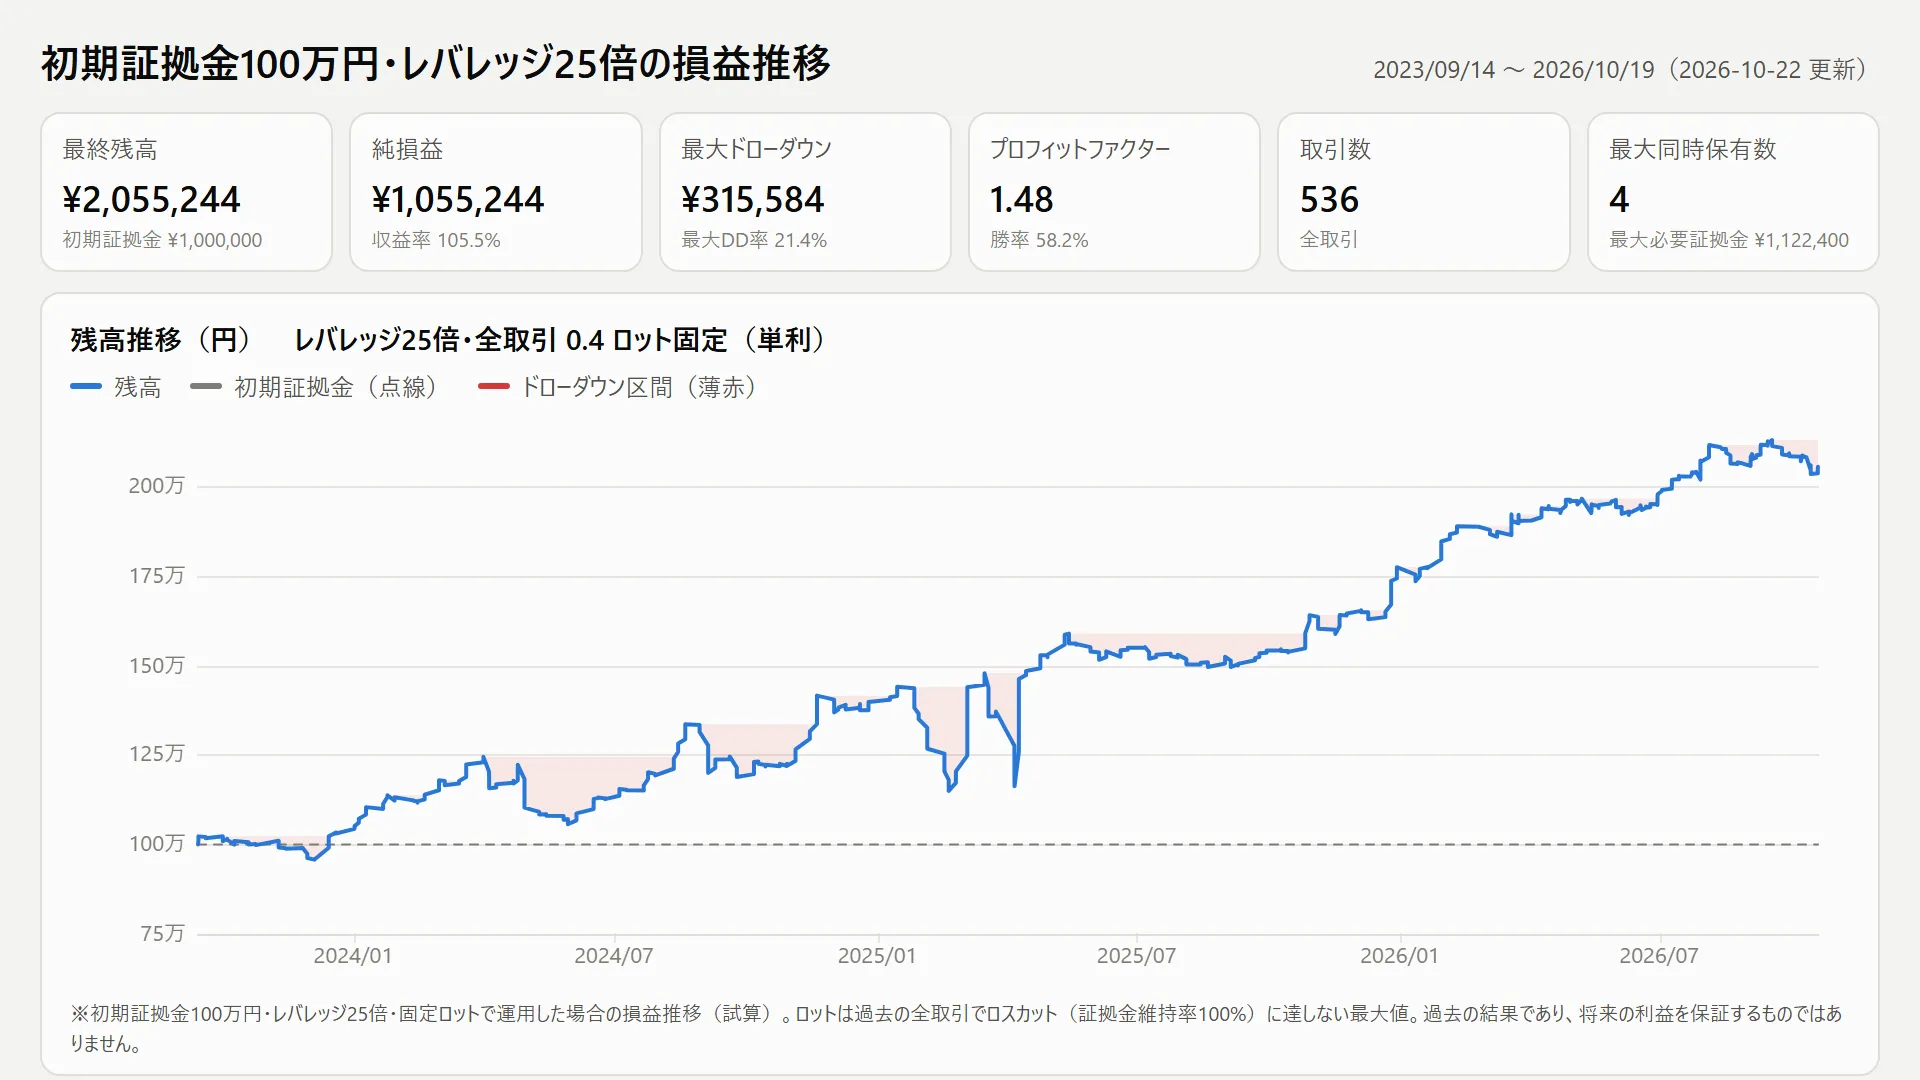Click the プロフィットファクター card label
The height and width of the screenshot is (1080, 1920).
pos(1080,150)
